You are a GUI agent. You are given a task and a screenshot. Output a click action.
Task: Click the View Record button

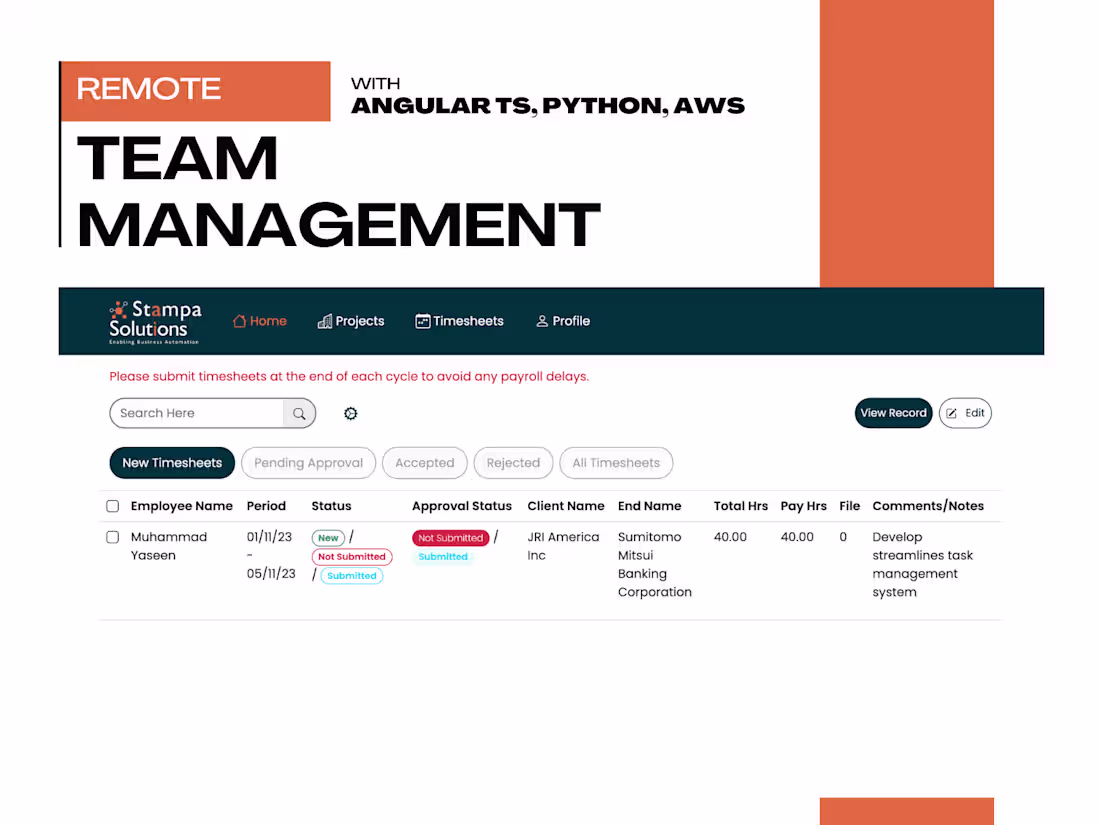pos(893,413)
